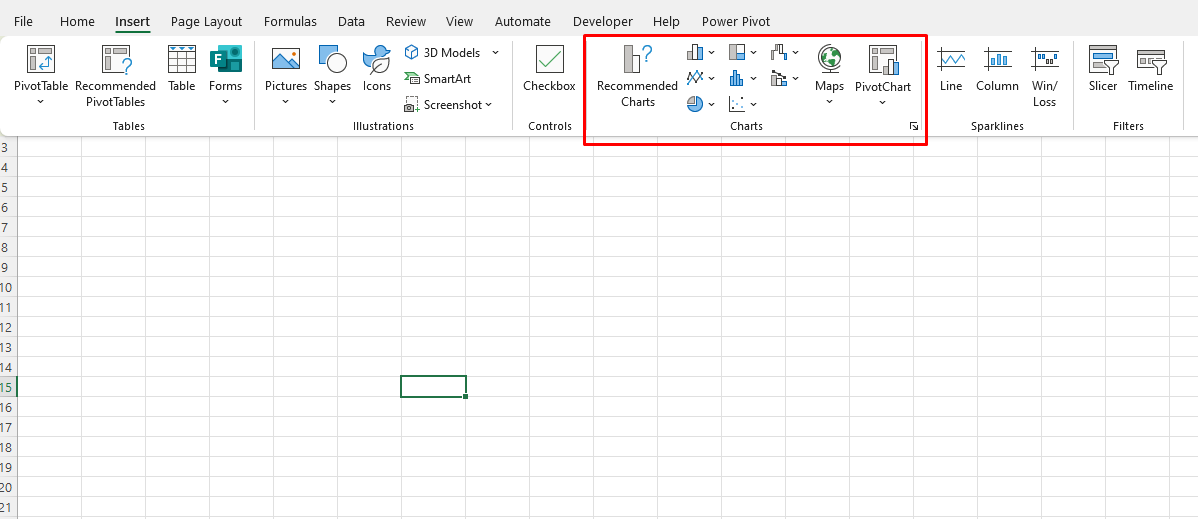The height and width of the screenshot is (519, 1198).
Task: Expand the Pie chart dropdown arrow
Action: click(x=711, y=105)
